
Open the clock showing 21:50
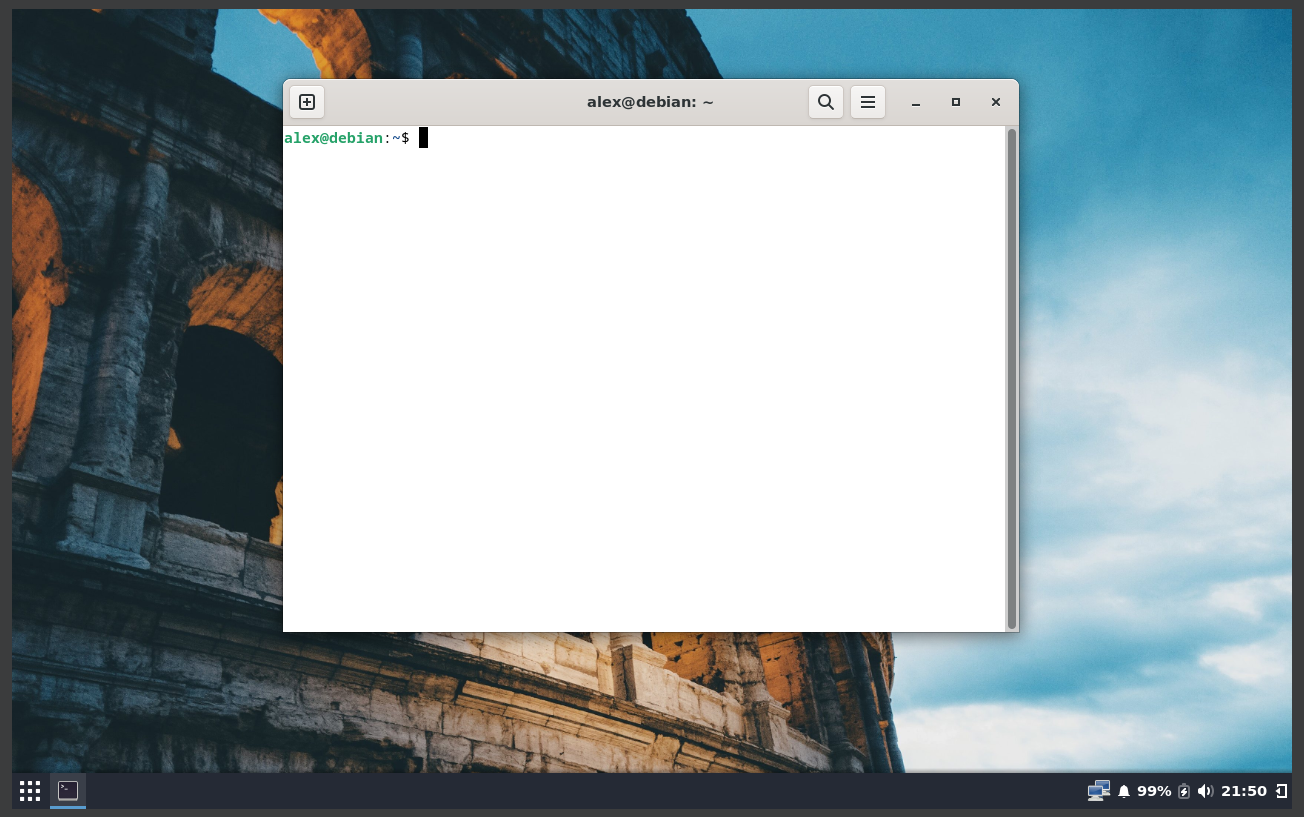click(1243, 790)
